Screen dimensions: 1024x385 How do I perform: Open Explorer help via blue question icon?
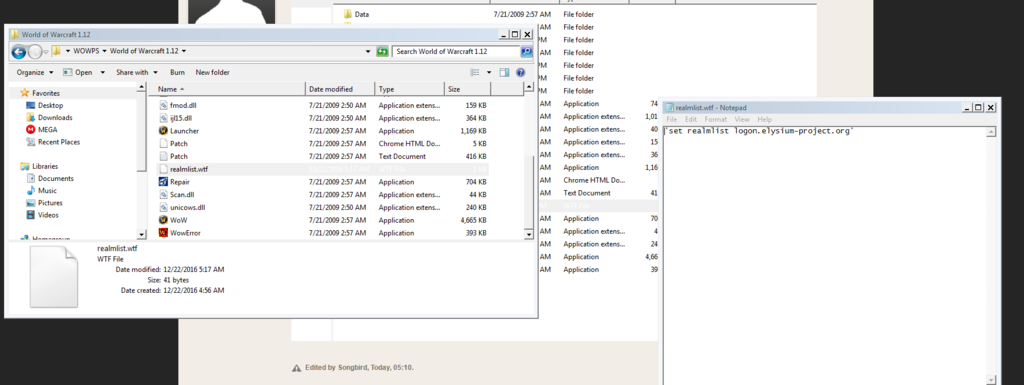pyautogui.click(x=520, y=72)
